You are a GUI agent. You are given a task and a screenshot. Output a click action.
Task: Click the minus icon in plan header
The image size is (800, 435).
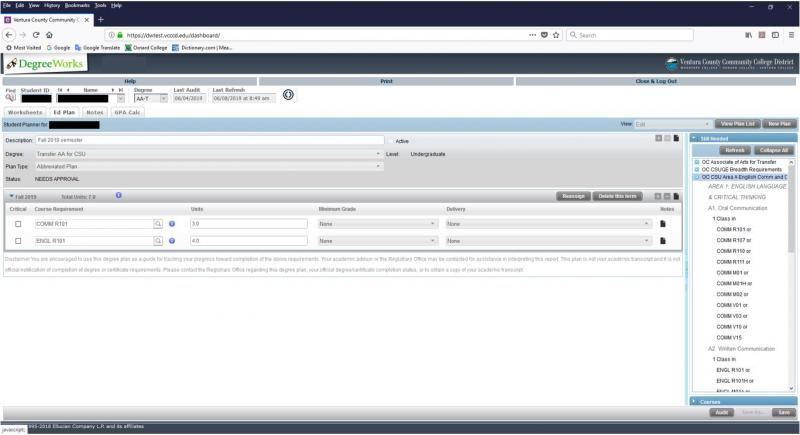(x=667, y=138)
